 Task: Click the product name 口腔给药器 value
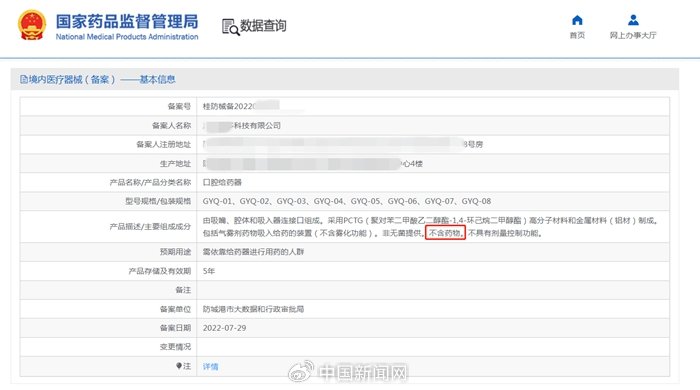click(222, 182)
